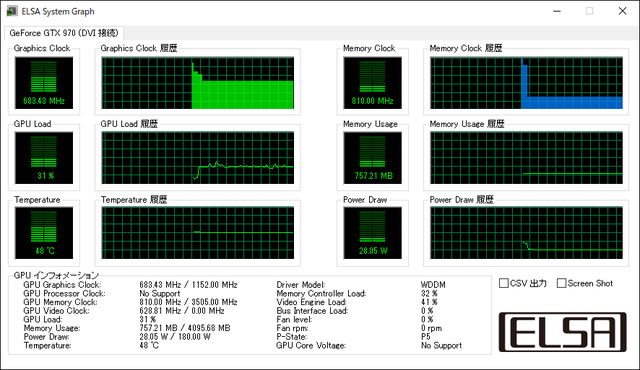Click the GPU Load gauge meter
This screenshot has height=370, width=640.
tap(44, 158)
